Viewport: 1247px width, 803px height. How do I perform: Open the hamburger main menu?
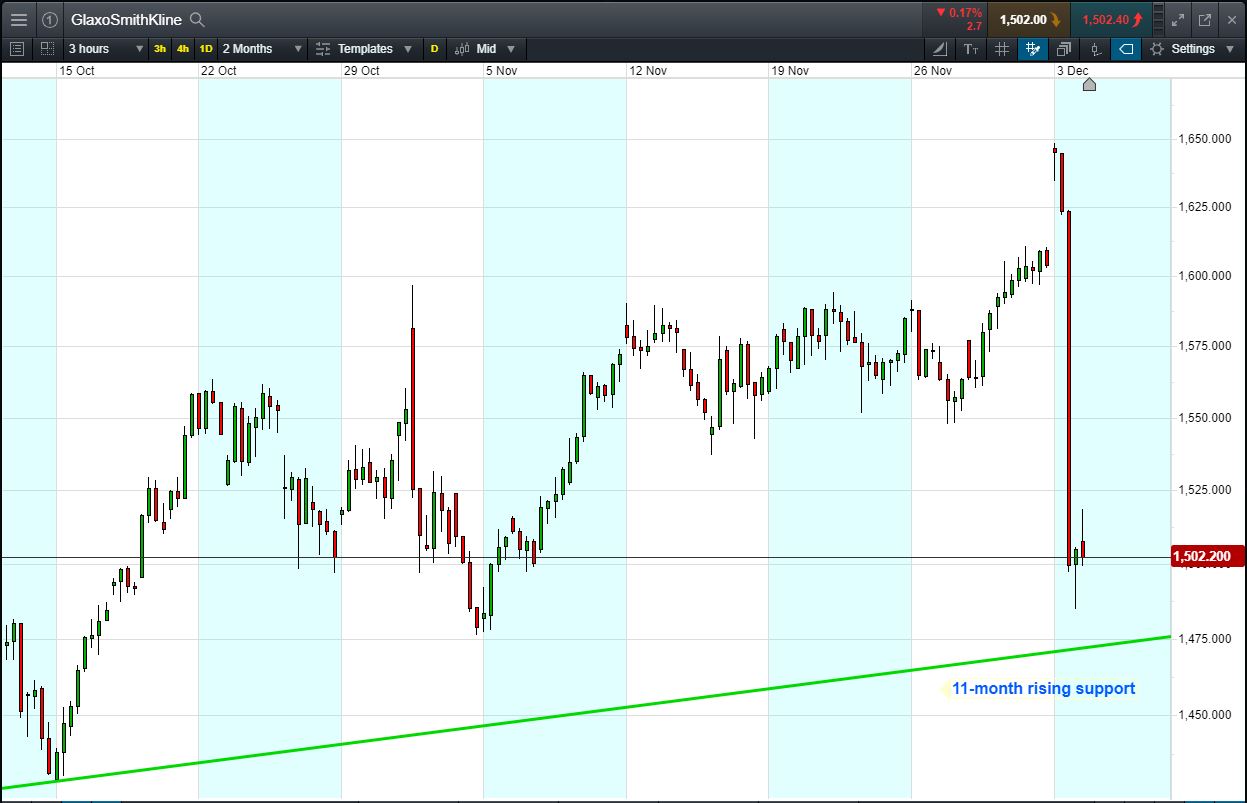[x=19, y=19]
